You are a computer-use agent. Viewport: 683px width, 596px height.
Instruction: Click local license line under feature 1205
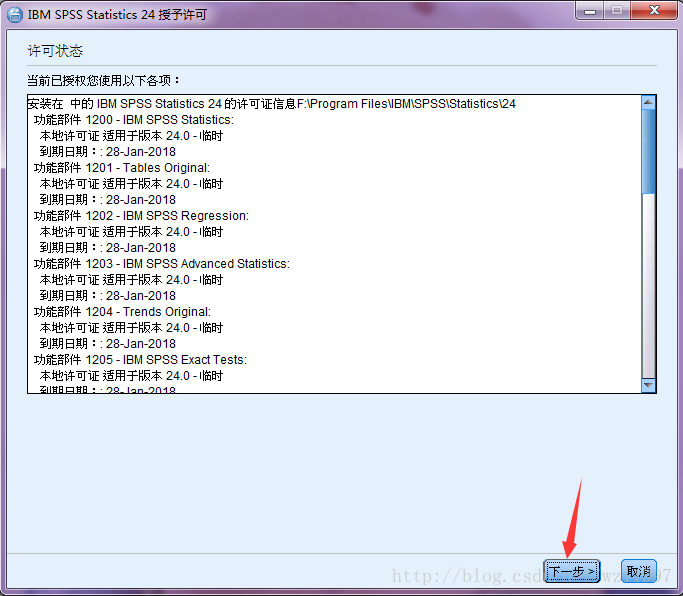pos(131,375)
